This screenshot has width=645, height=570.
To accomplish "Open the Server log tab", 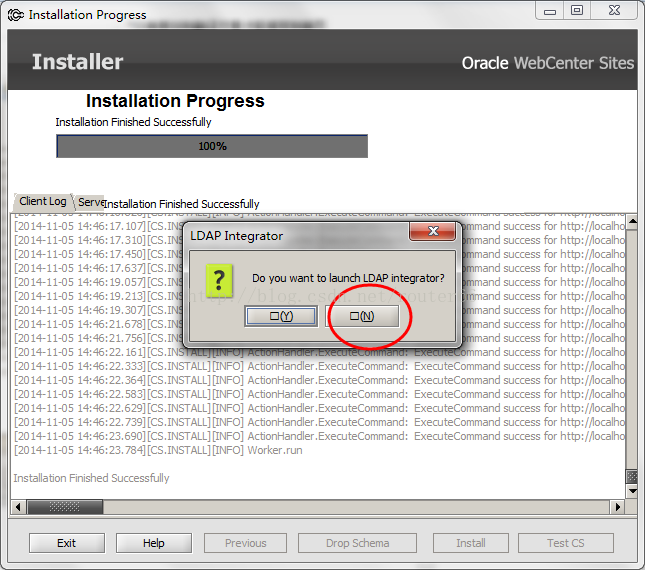I will click(x=90, y=202).
